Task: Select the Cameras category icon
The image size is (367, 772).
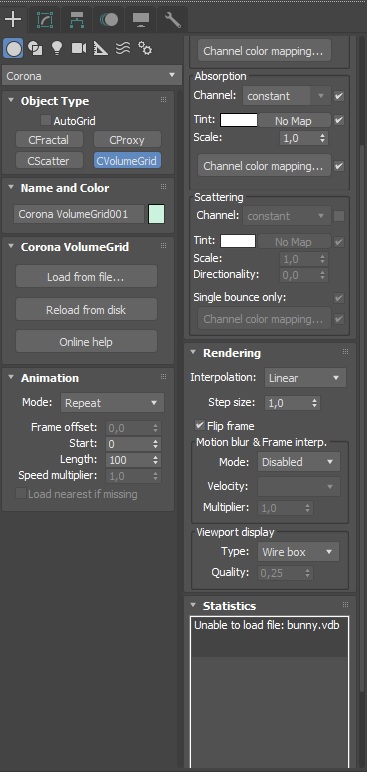Action: pos(79,48)
